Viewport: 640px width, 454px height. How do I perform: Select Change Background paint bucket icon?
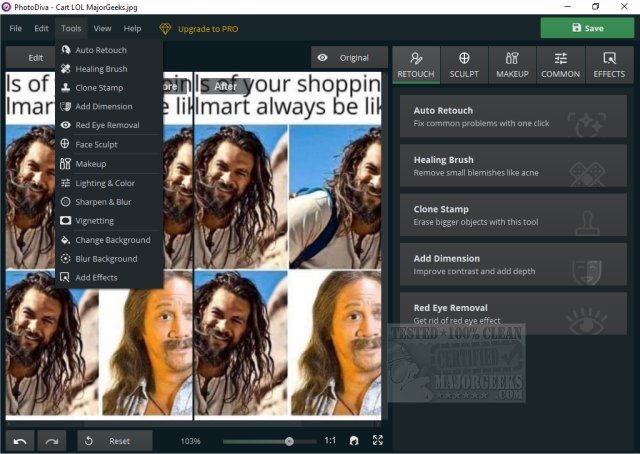click(65, 240)
